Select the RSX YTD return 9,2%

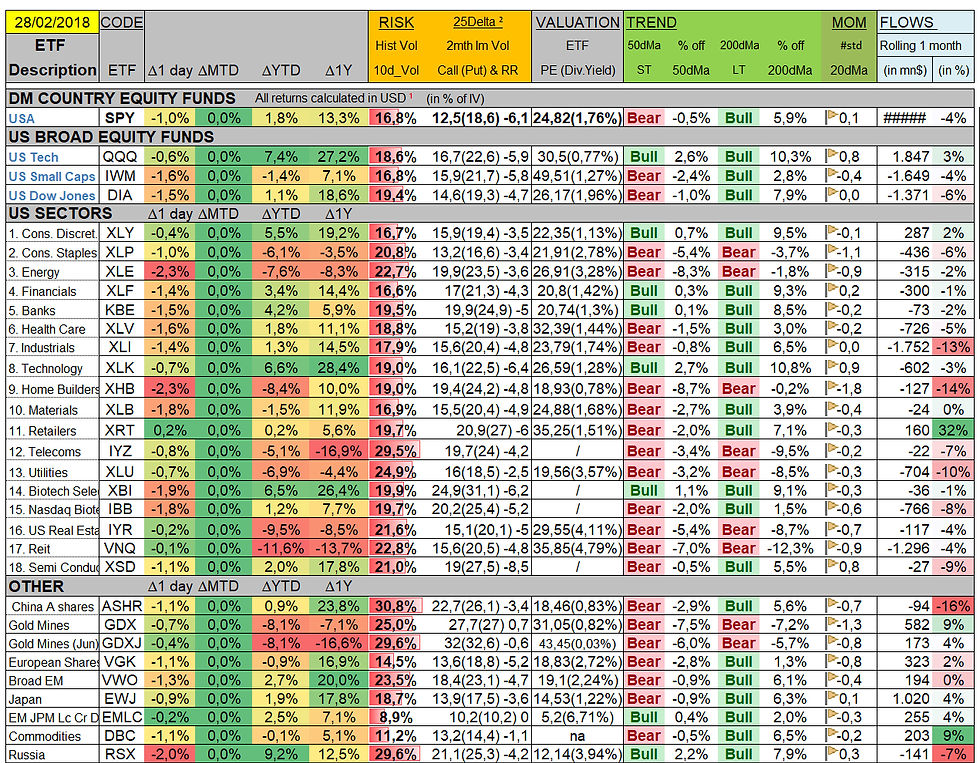click(281, 754)
